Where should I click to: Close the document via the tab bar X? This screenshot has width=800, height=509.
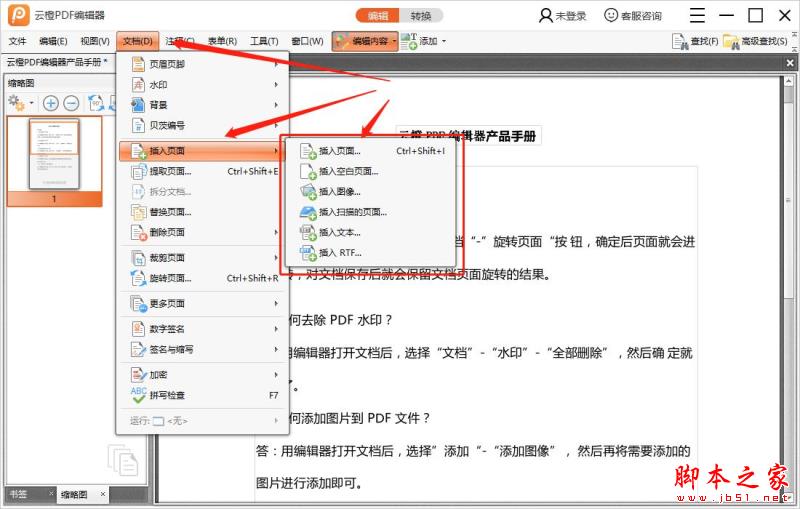(x=790, y=63)
